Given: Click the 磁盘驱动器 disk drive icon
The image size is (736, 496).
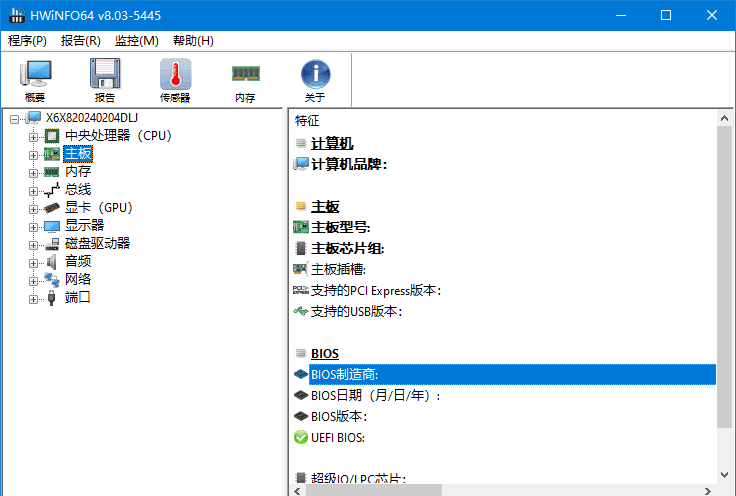Looking at the screenshot, I should pos(52,244).
